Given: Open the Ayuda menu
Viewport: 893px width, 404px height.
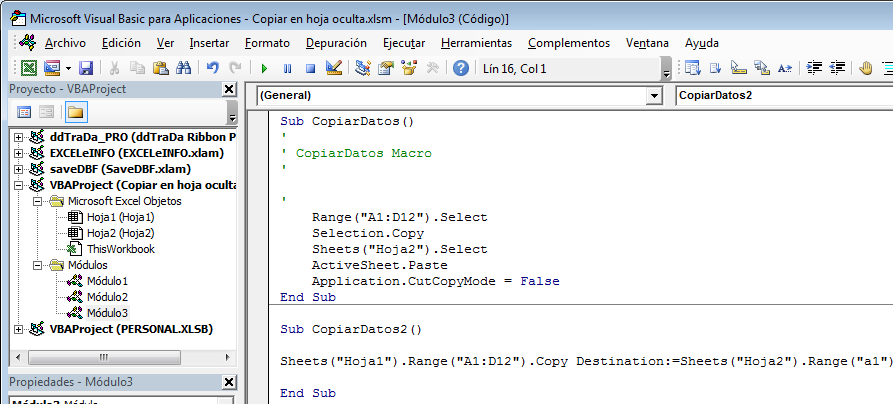Looking at the screenshot, I should click(x=702, y=43).
